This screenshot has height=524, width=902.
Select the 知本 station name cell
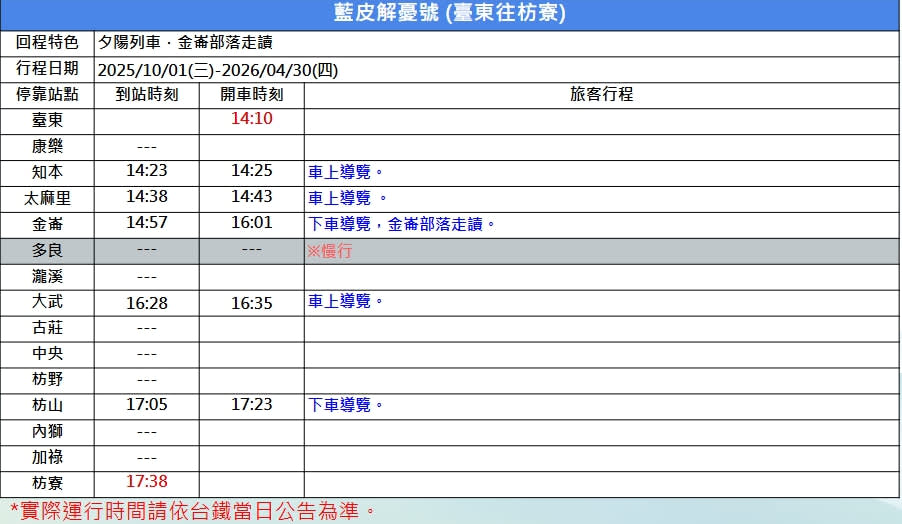click(47, 171)
